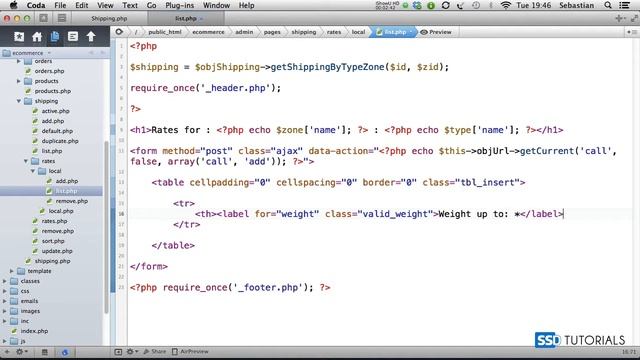Expand the template folder
This screenshot has height=360, width=640.
coord(11,271)
